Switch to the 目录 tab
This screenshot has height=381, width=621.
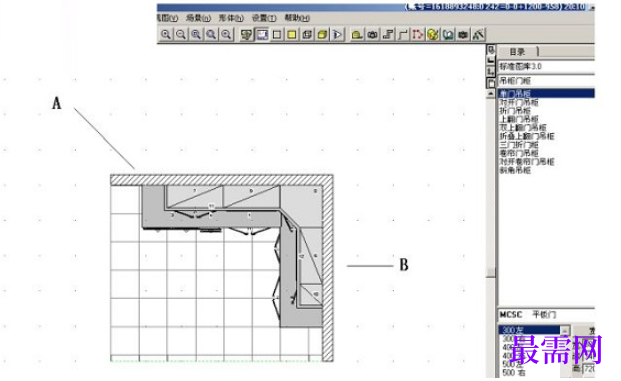point(518,51)
